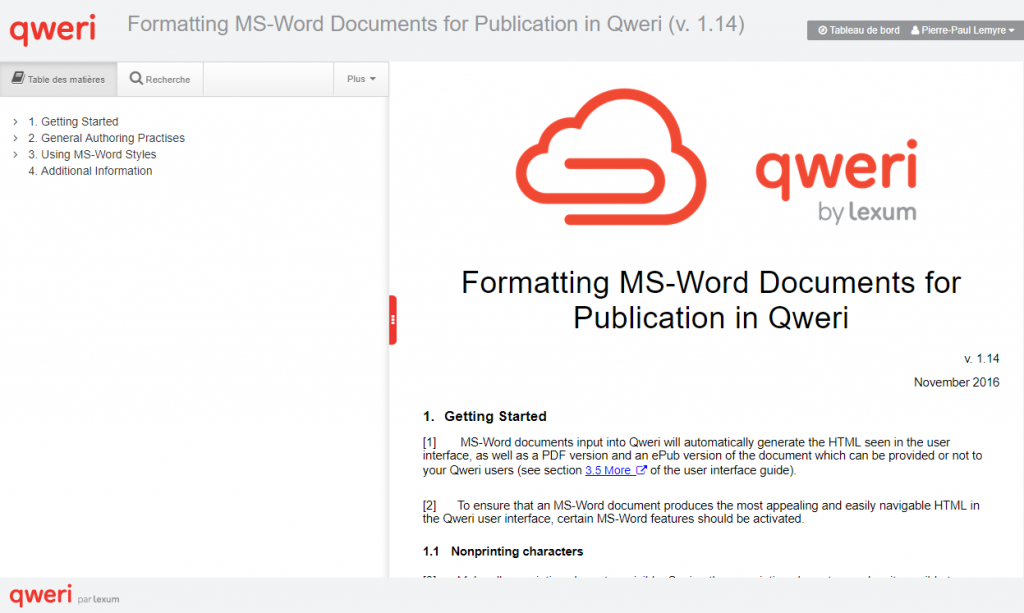
Task: Click the qweri logo in the header
Action: (53, 28)
